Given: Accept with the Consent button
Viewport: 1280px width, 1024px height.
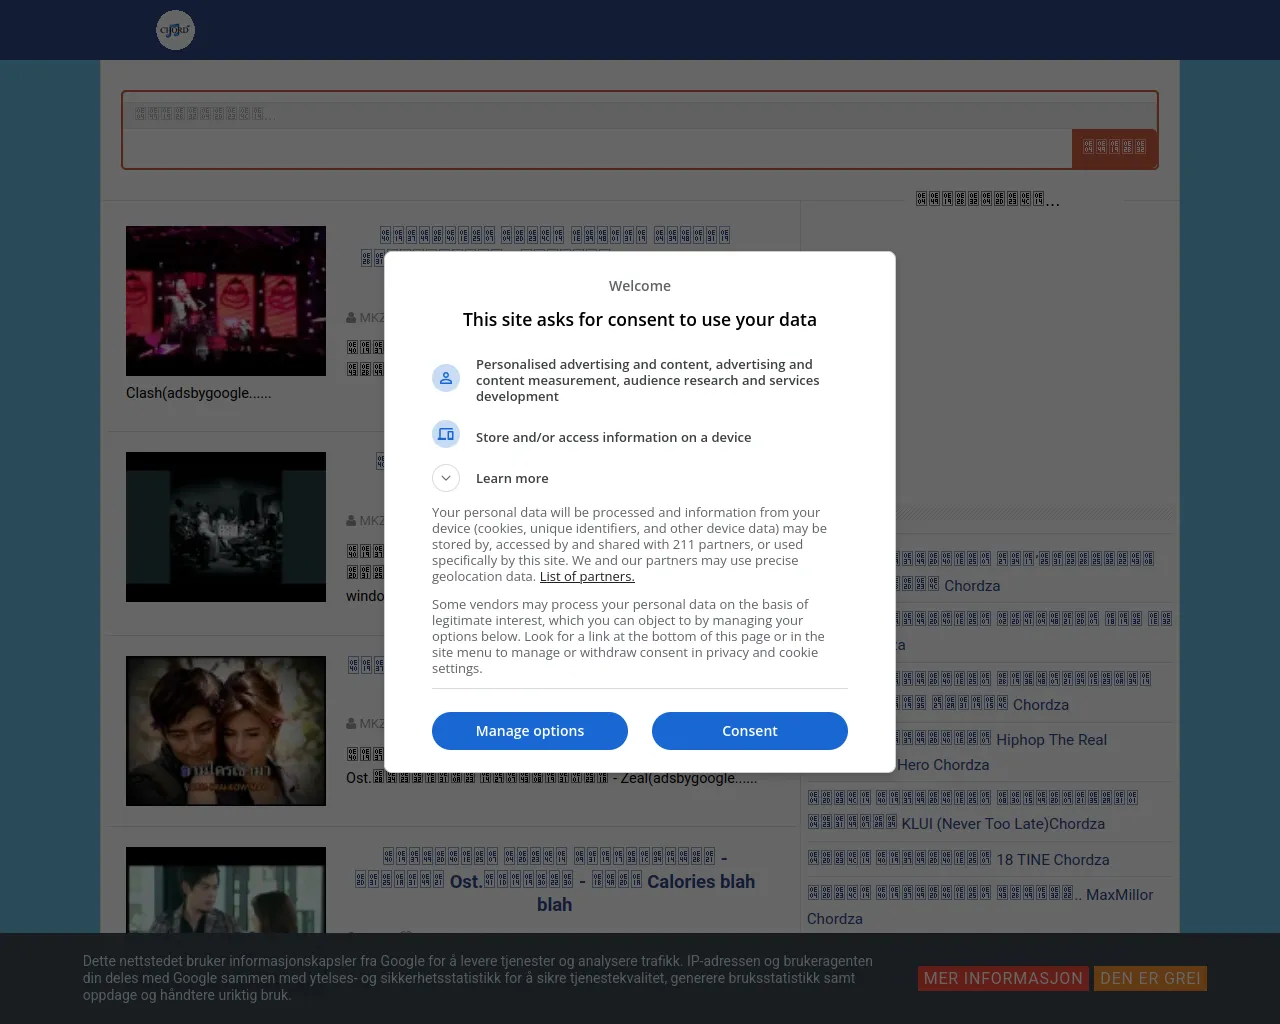Looking at the screenshot, I should point(750,731).
